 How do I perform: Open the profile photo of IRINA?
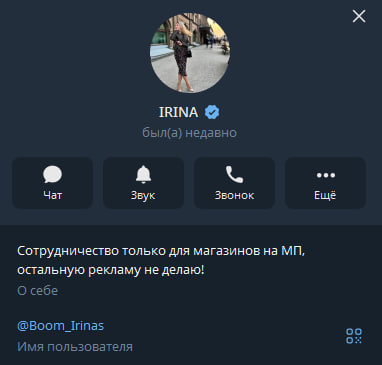click(x=190, y=53)
